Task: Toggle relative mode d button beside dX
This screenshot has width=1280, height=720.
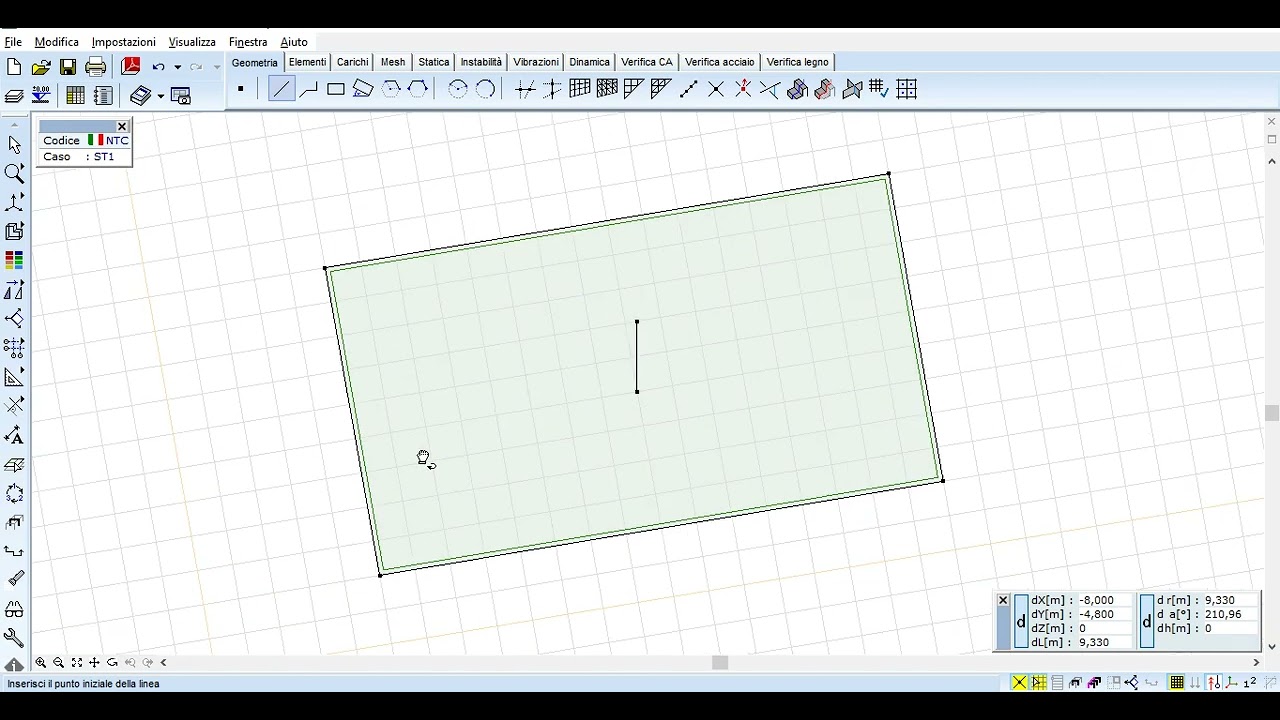Action: click(x=1021, y=621)
